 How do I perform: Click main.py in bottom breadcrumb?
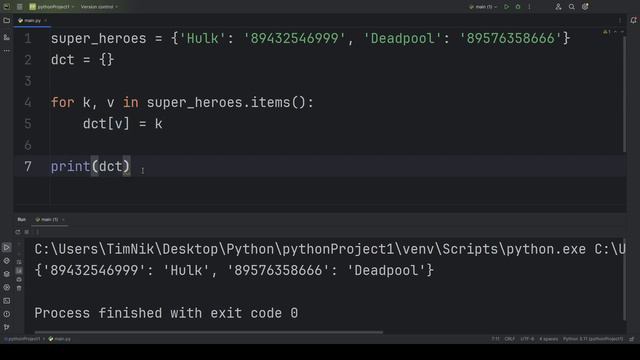click(60, 339)
